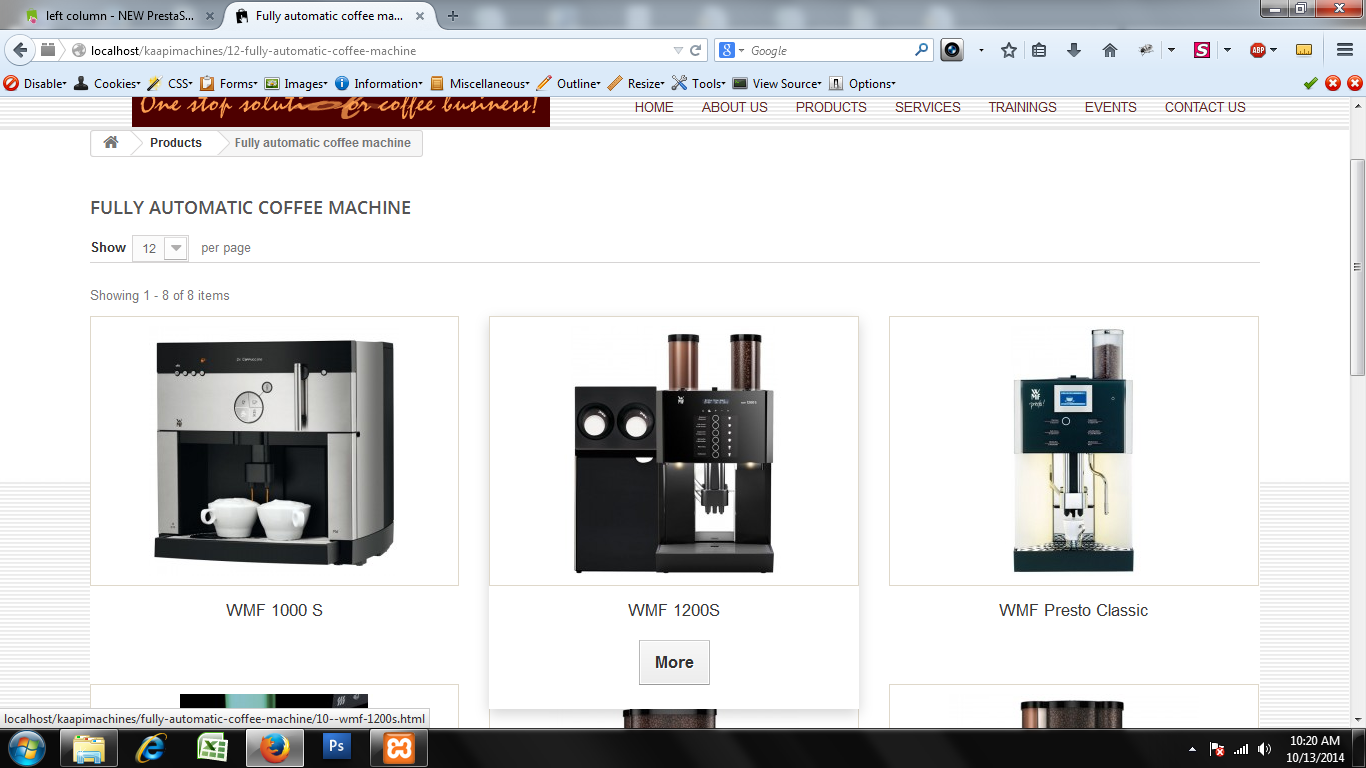Open the Forms dropdown in developer toolbar
The width and height of the screenshot is (1366, 768).
point(228,84)
